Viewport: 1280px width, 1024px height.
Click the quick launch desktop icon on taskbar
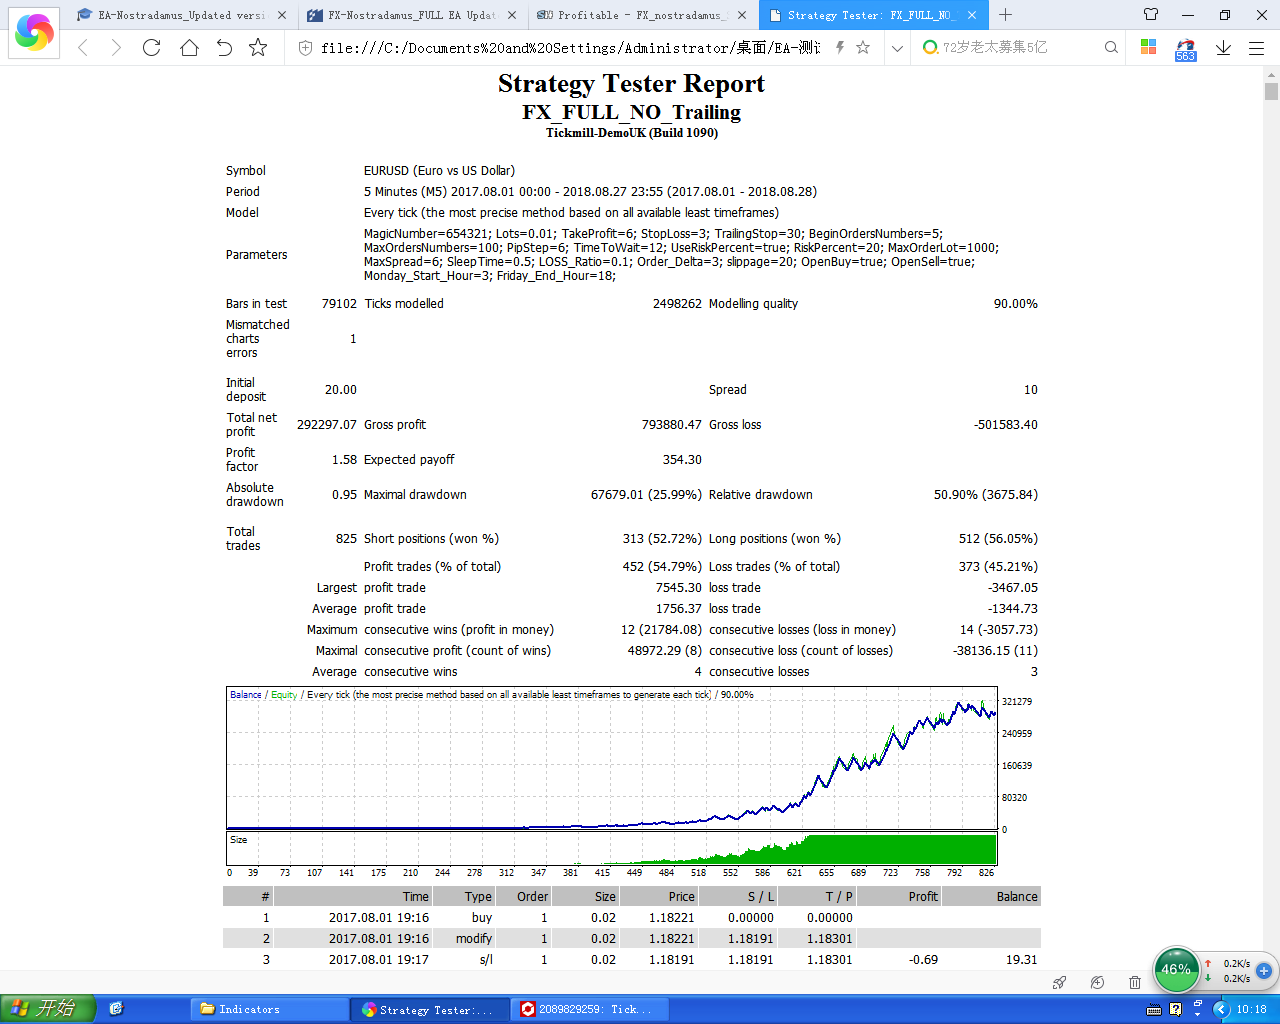[x=116, y=1009]
